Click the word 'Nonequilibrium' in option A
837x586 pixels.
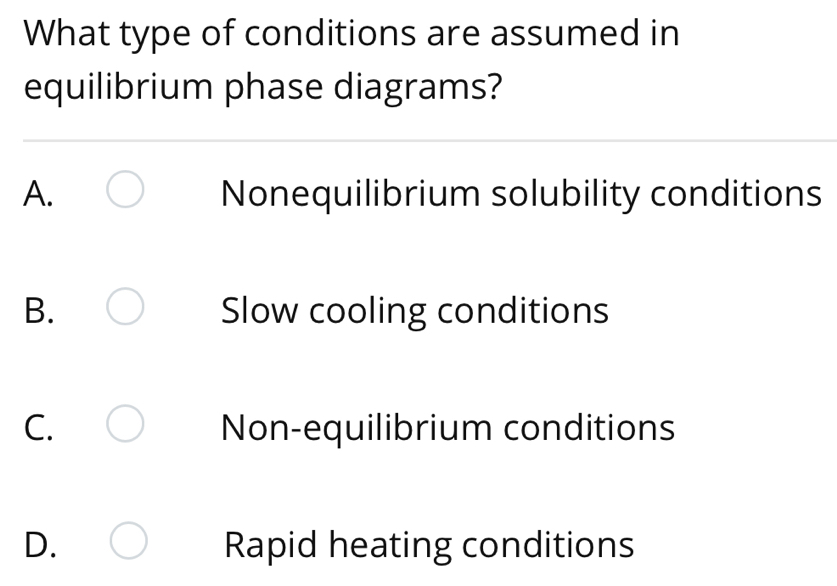(x=351, y=194)
